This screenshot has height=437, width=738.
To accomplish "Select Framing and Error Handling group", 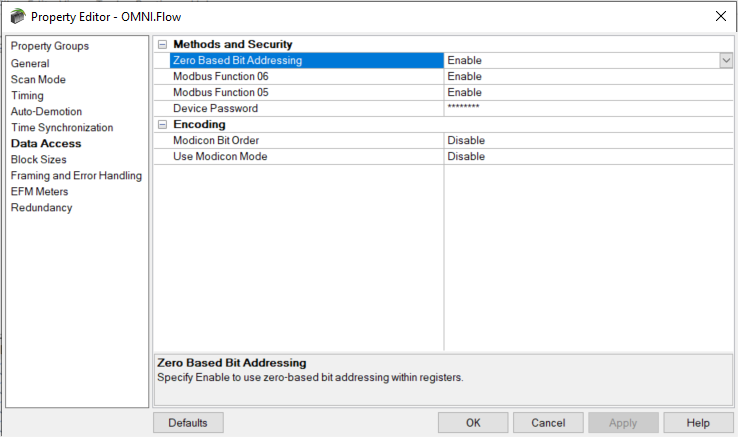I will [x=76, y=176].
